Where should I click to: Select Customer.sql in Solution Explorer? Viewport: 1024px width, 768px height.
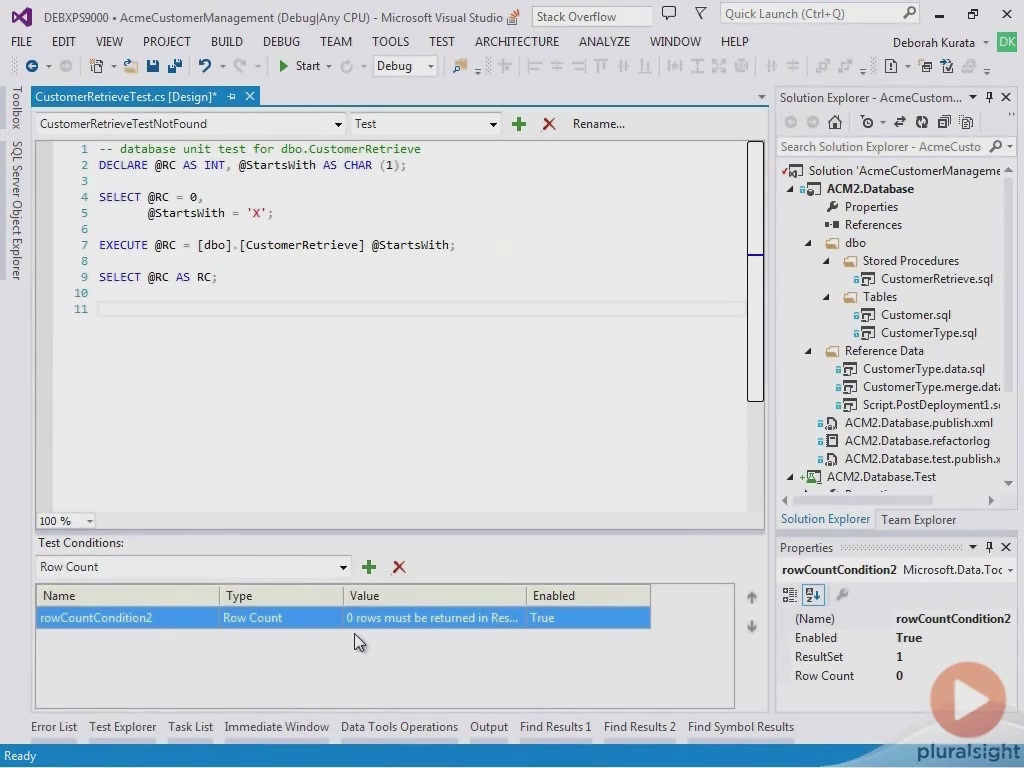coord(916,315)
